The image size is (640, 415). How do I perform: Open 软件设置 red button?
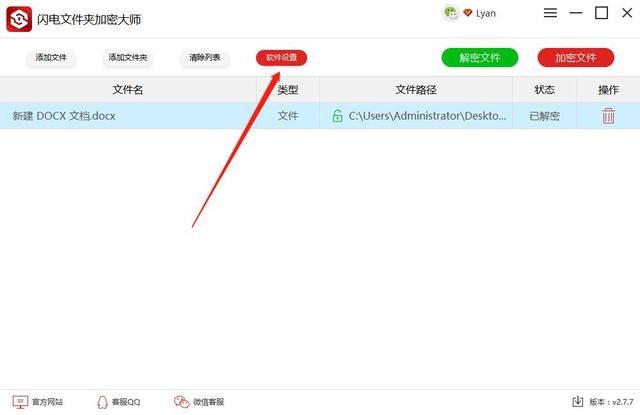click(x=281, y=58)
